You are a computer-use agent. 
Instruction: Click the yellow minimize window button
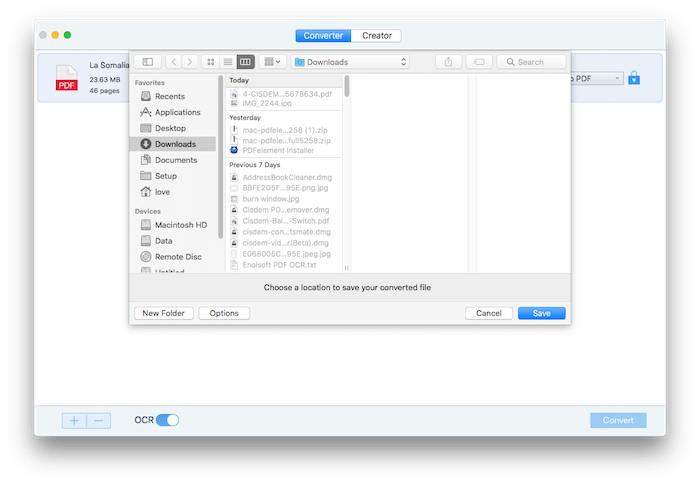(x=55, y=35)
